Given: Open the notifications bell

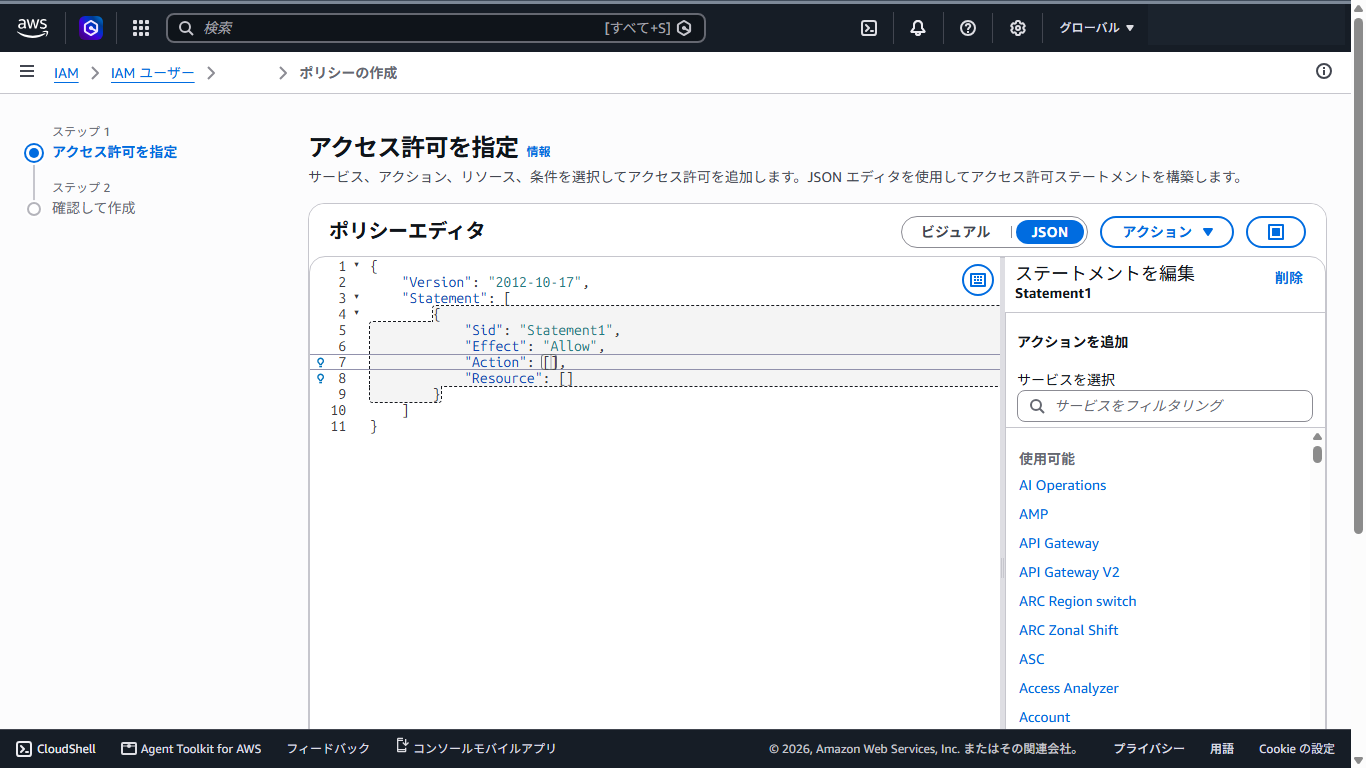Looking at the screenshot, I should pyautogui.click(x=918, y=28).
